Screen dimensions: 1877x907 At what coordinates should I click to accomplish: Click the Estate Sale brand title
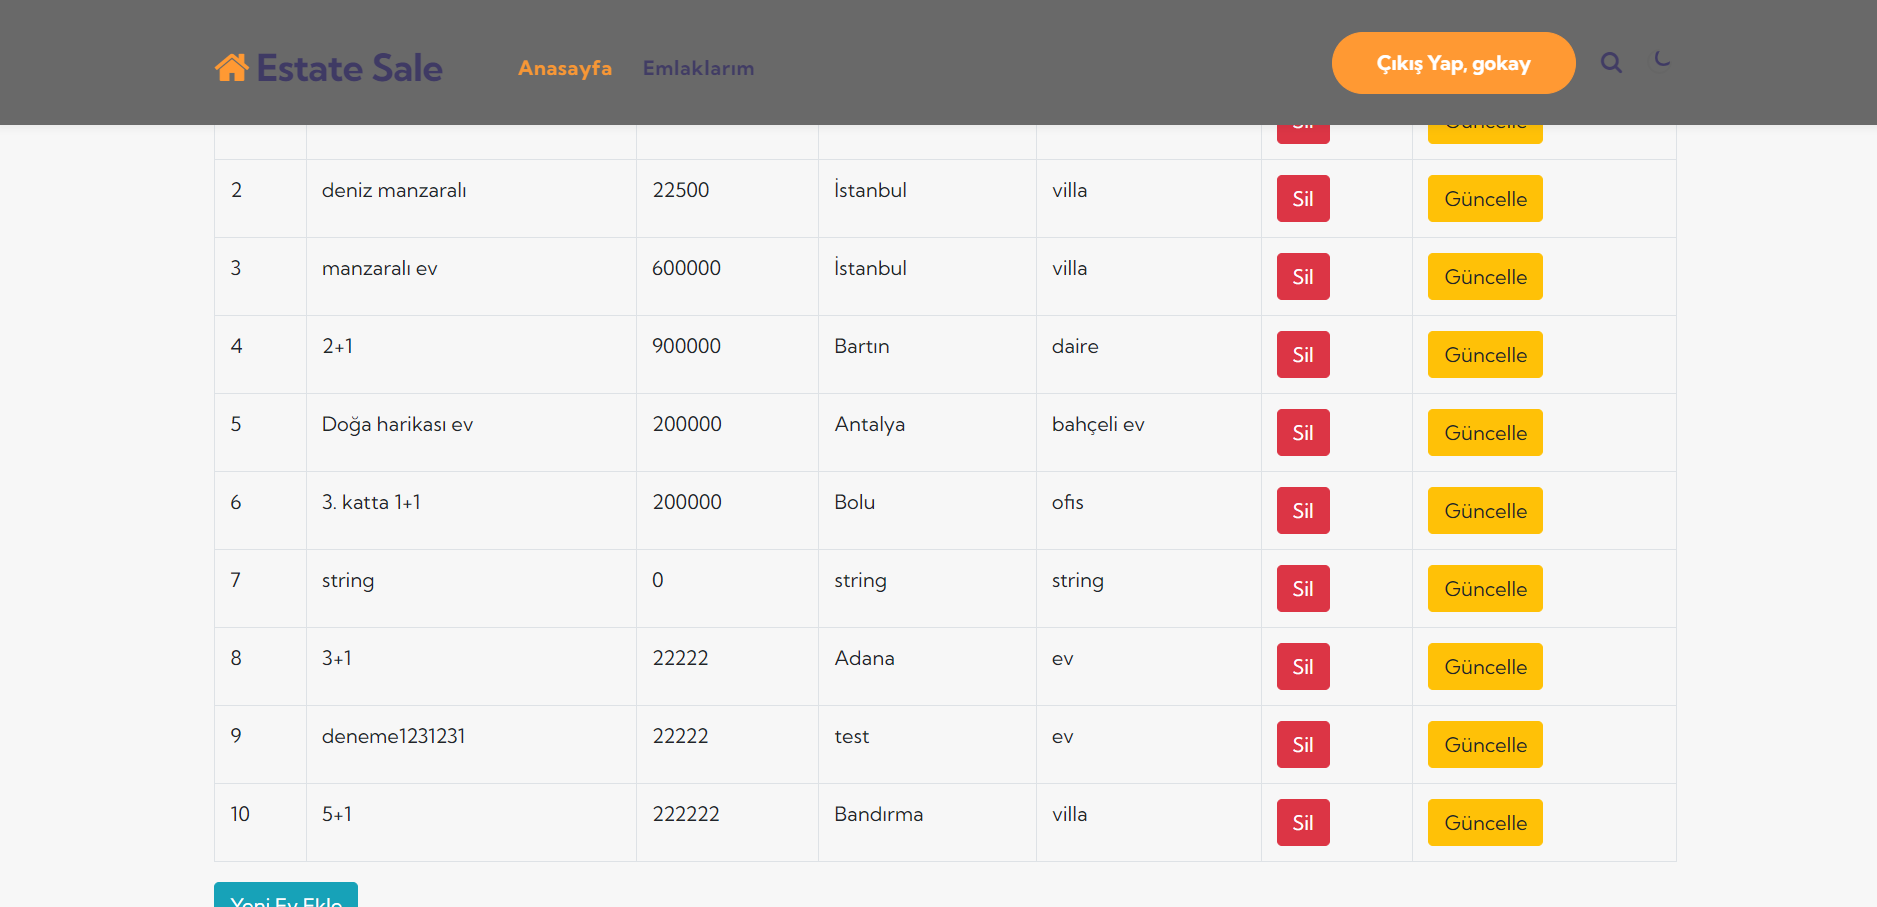coord(349,68)
